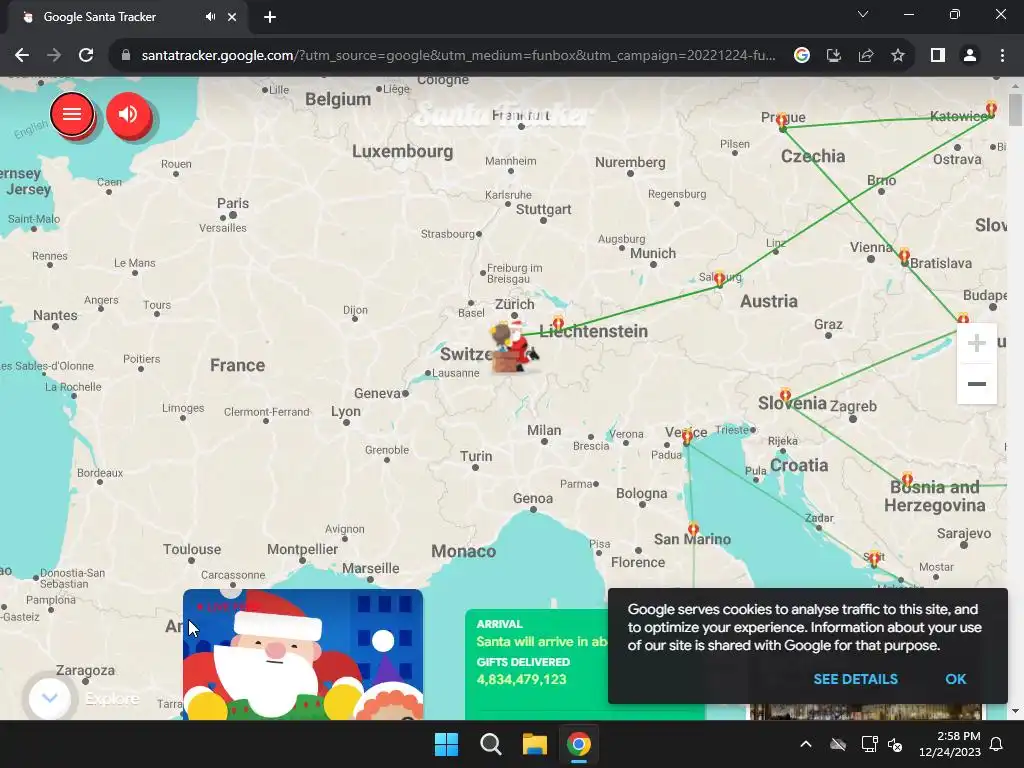The image size is (1024, 768).
Task: Open File Explorer from taskbar
Action: pos(534,744)
